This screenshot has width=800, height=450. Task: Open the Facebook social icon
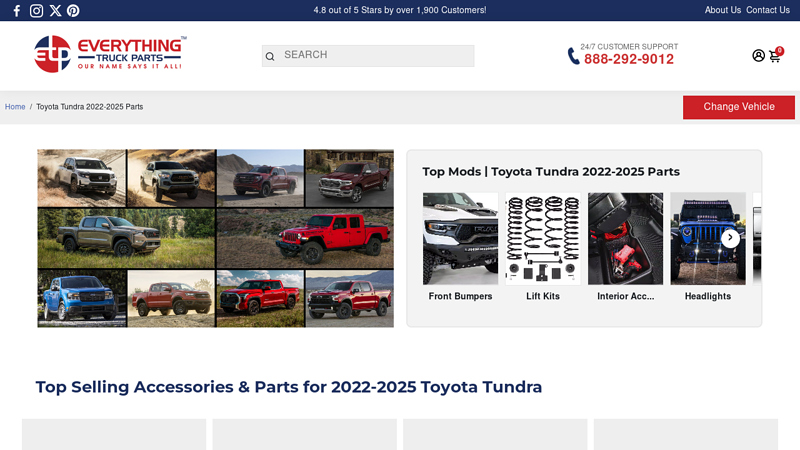point(17,11)
